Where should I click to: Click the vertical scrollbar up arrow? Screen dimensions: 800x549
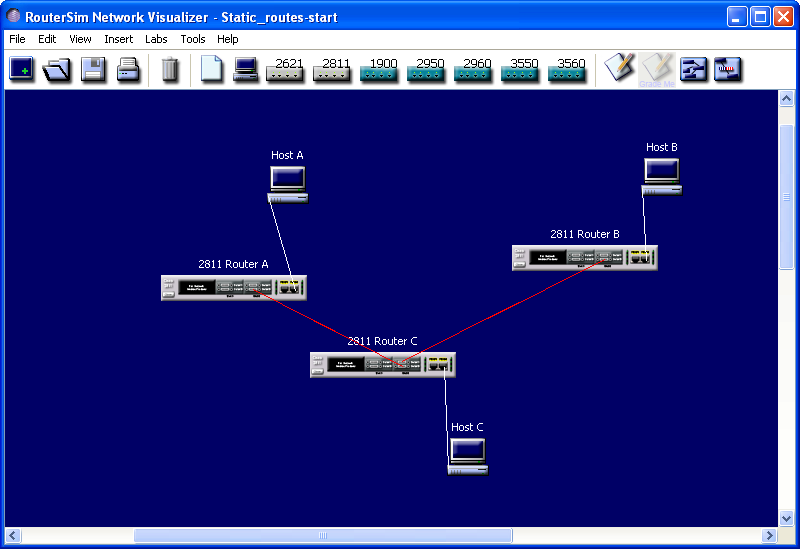pos(786,98)
